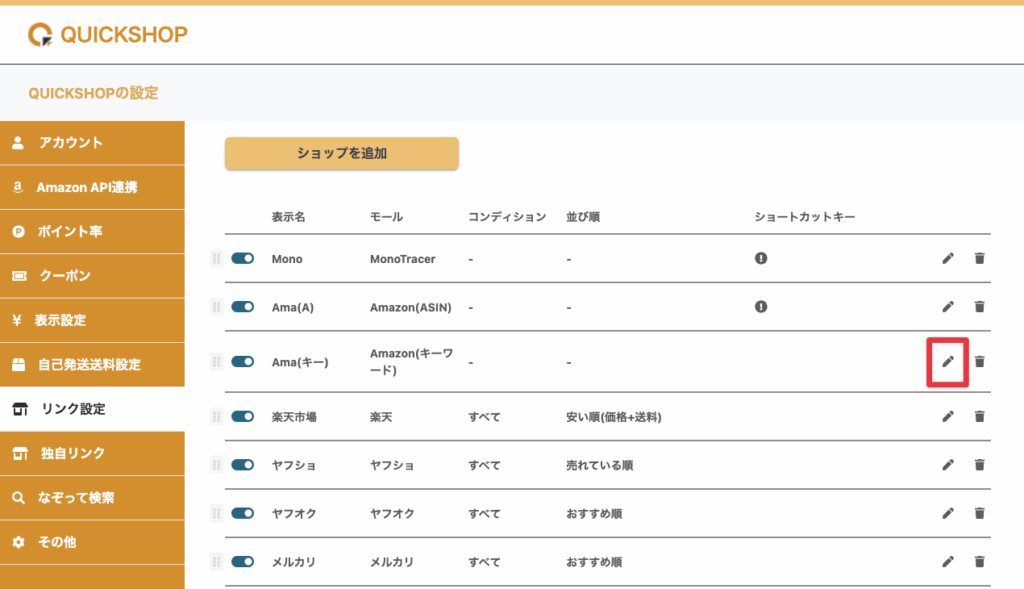Disable the 楽天市場 shop toggle
The image size is (1024, 589).
point(243,416)
